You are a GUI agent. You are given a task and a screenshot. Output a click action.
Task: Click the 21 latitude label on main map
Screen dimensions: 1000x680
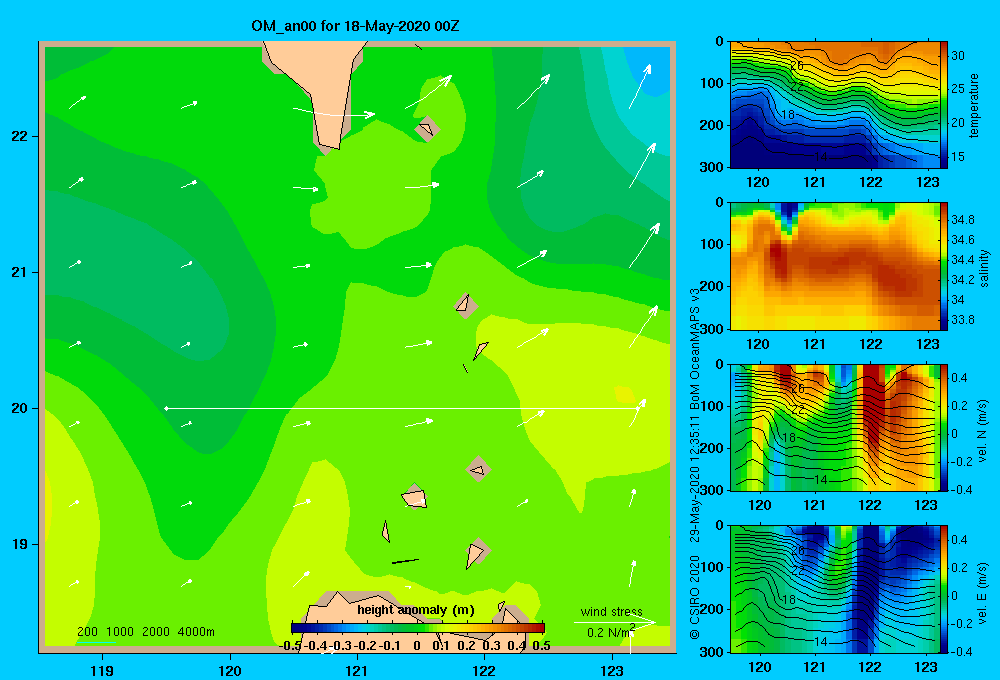(x=19, y=272)
